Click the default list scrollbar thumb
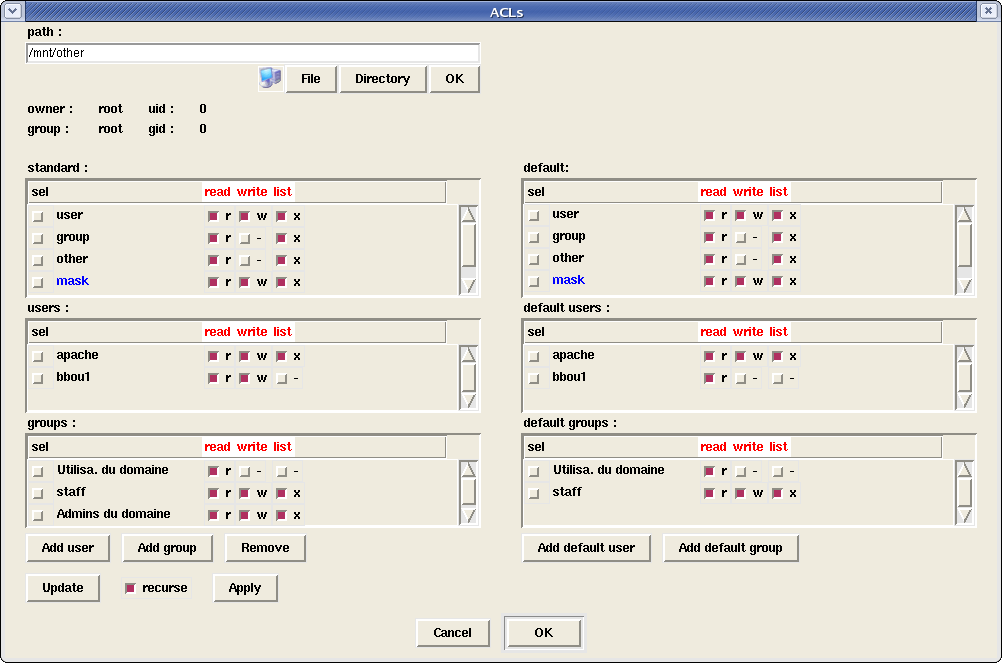This screenshot has width=1002, height=663. pos(964,246)
